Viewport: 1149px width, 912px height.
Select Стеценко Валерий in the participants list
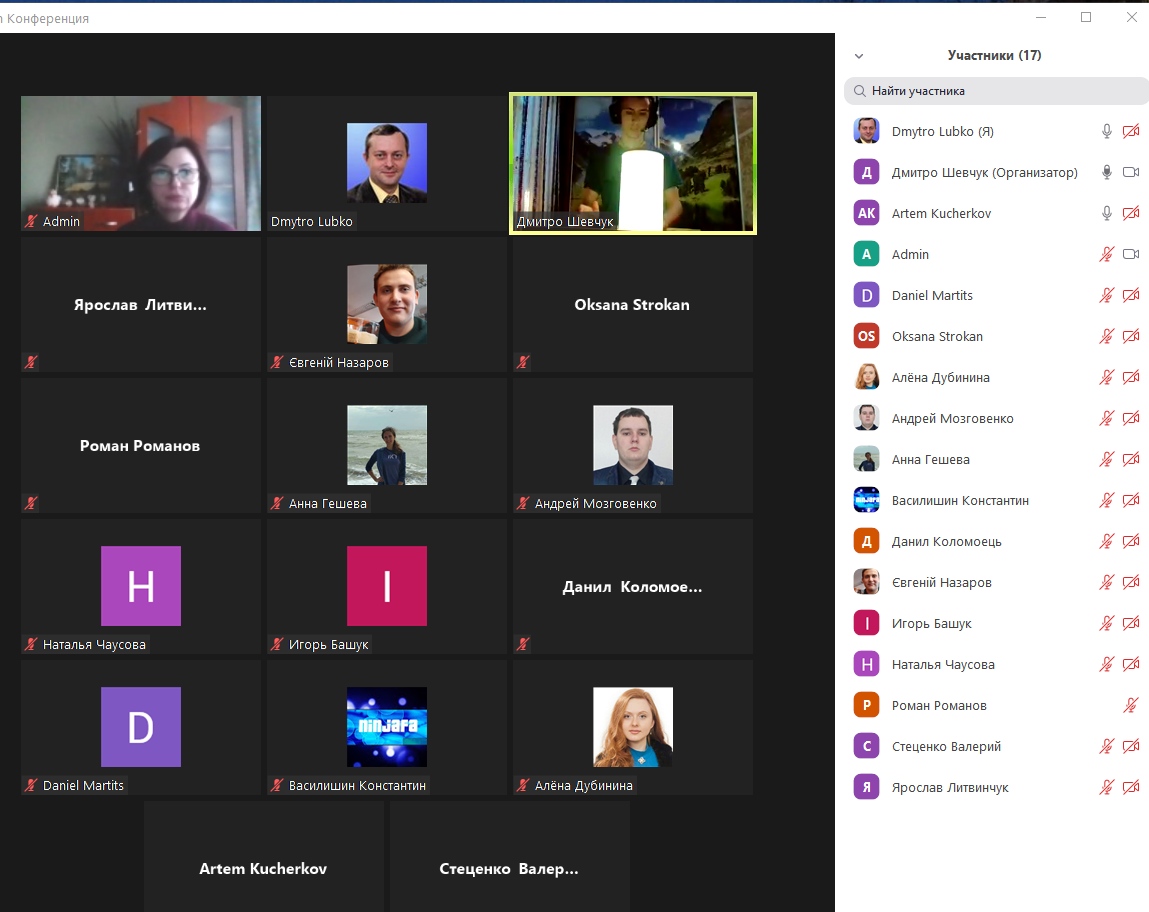(946, 746)
